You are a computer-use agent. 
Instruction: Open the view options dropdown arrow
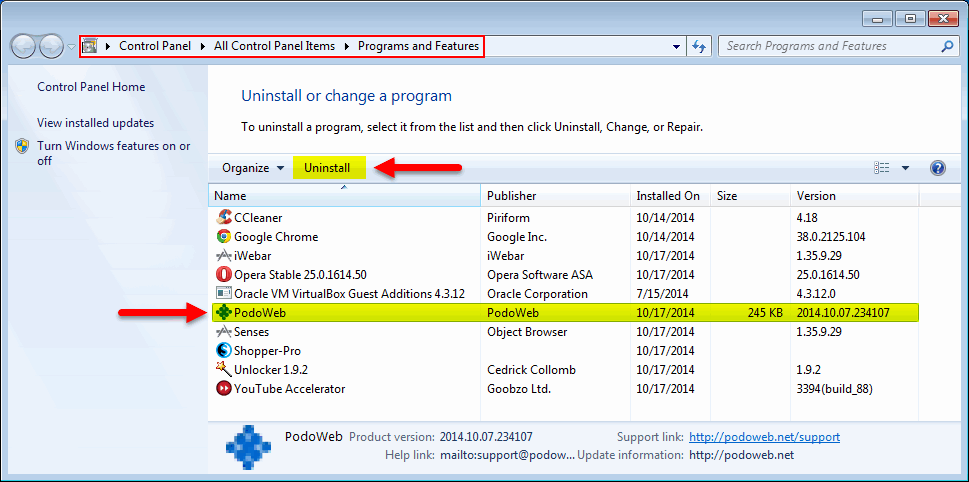click(905, 168)
